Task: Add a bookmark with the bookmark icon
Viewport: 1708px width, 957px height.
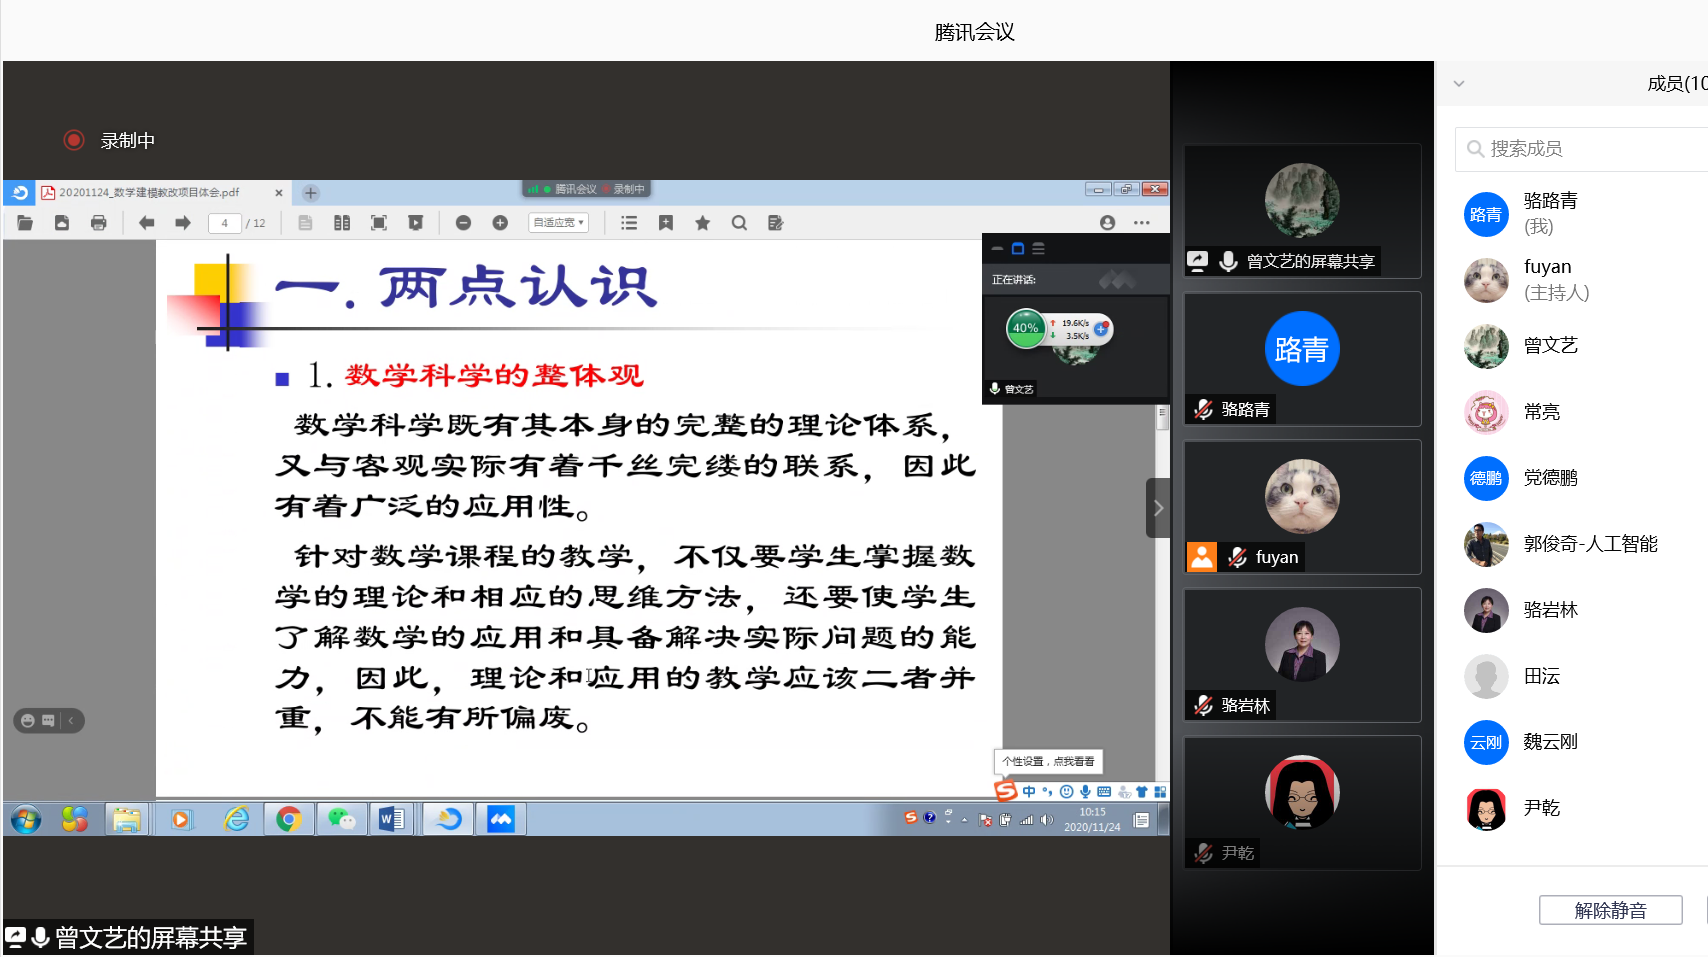Action: pos(666,223)
